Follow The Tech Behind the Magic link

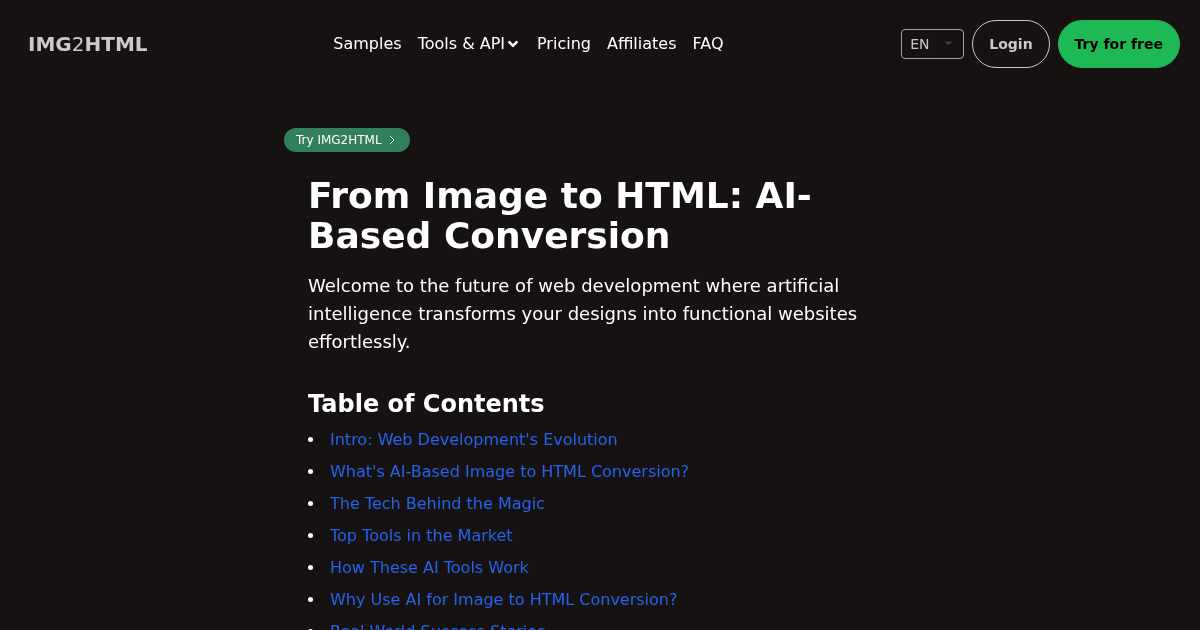[437, 504]
